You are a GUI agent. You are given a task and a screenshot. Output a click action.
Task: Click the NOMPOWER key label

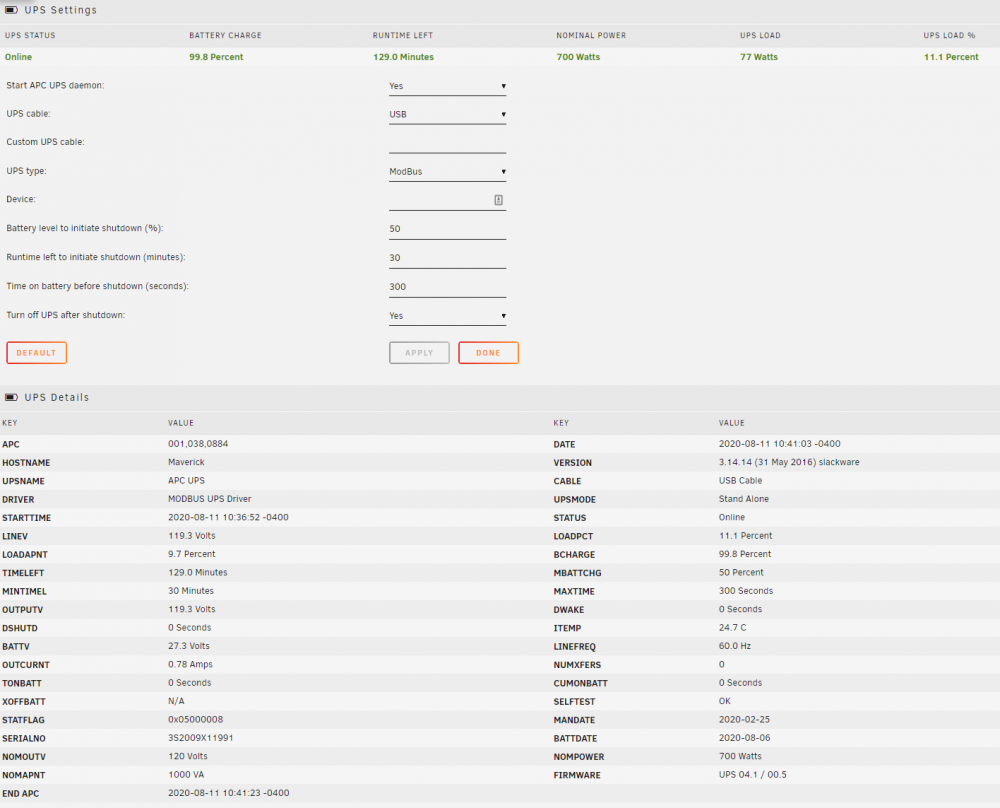point(579,757)
